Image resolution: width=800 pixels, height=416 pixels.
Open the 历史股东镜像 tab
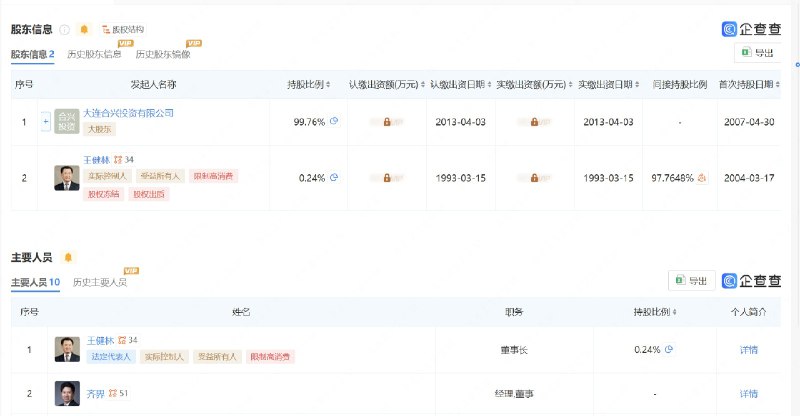coord(163,54)
